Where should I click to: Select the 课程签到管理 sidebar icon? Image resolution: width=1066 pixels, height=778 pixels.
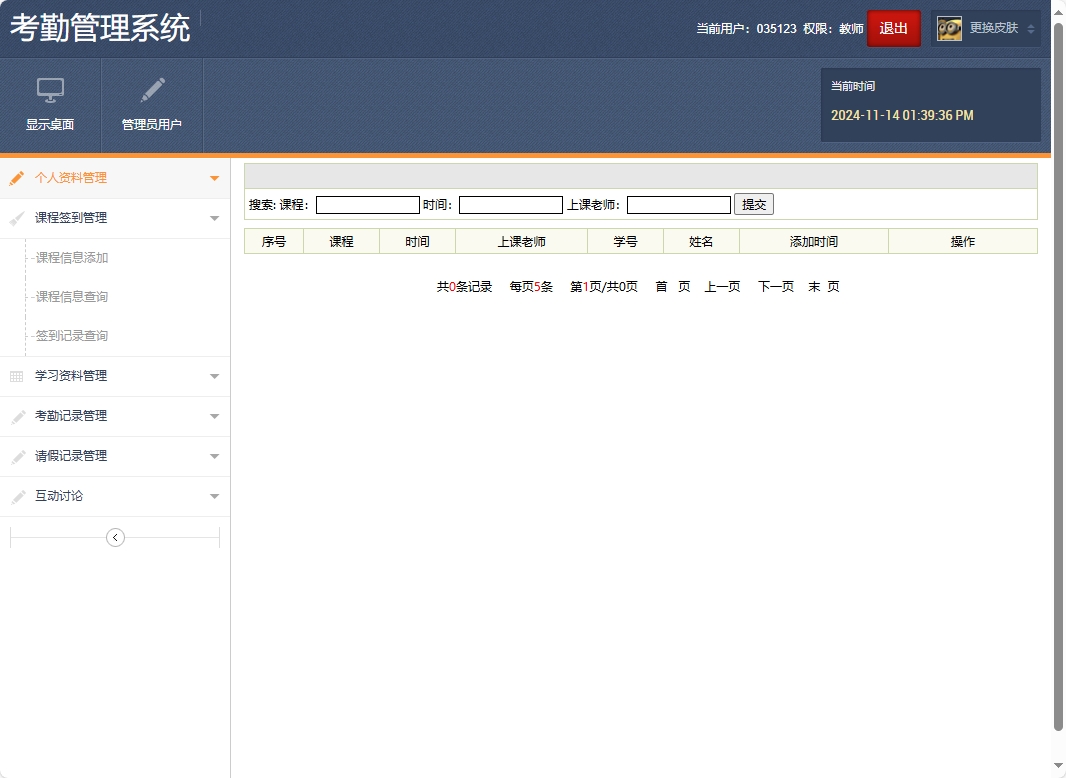[15, 218]
